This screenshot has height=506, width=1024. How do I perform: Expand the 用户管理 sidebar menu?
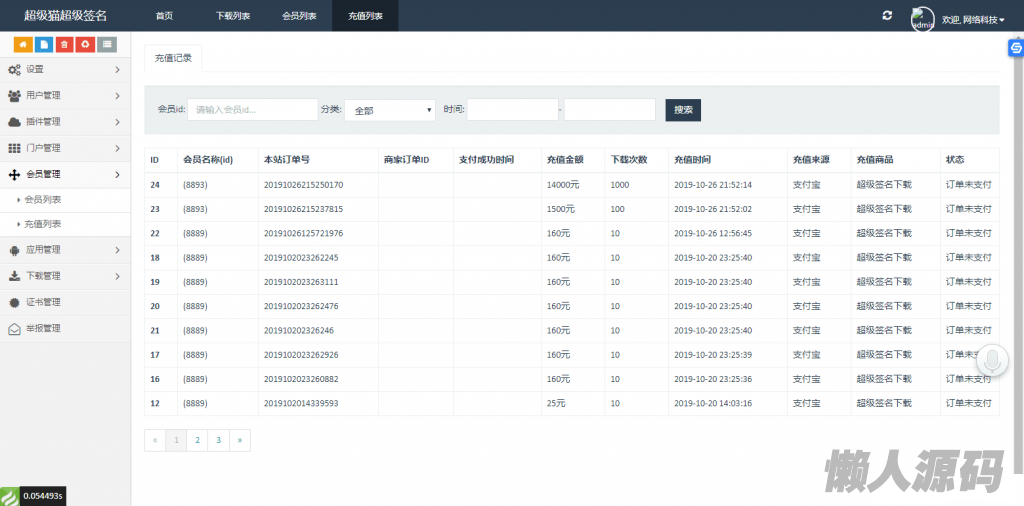[65, 95]
